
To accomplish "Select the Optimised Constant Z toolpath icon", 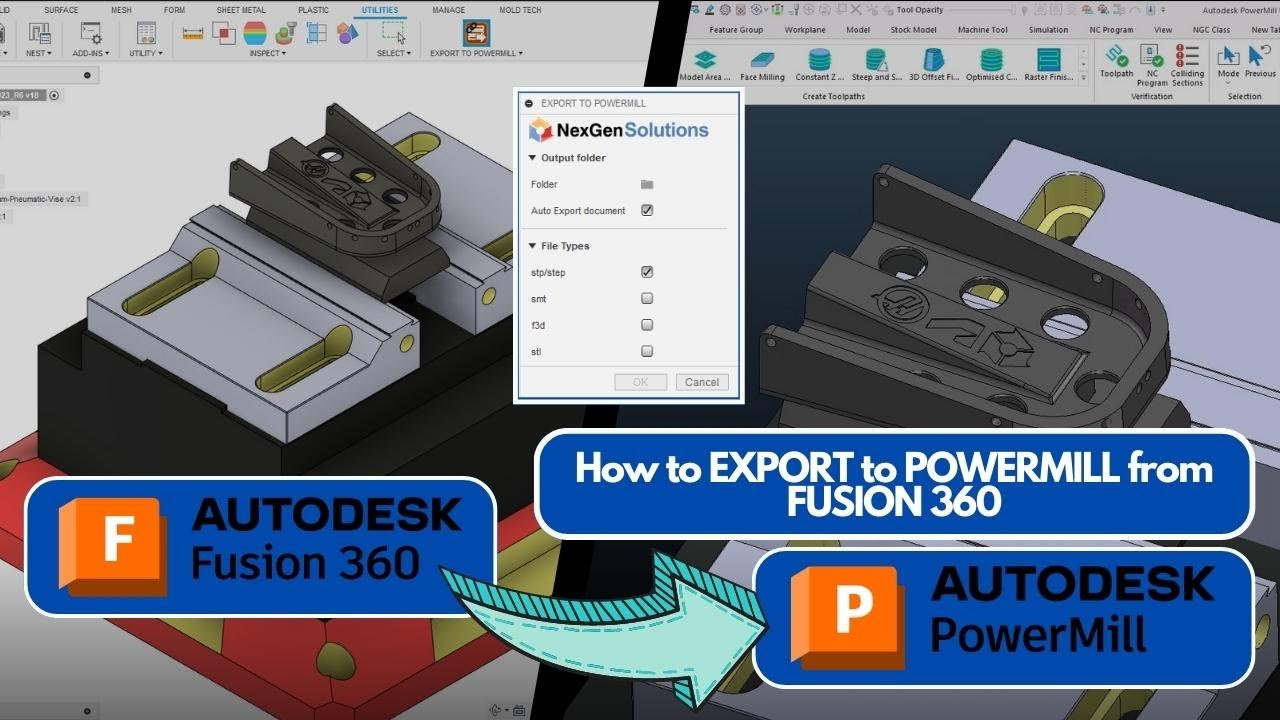I will [x=991, y=59].
